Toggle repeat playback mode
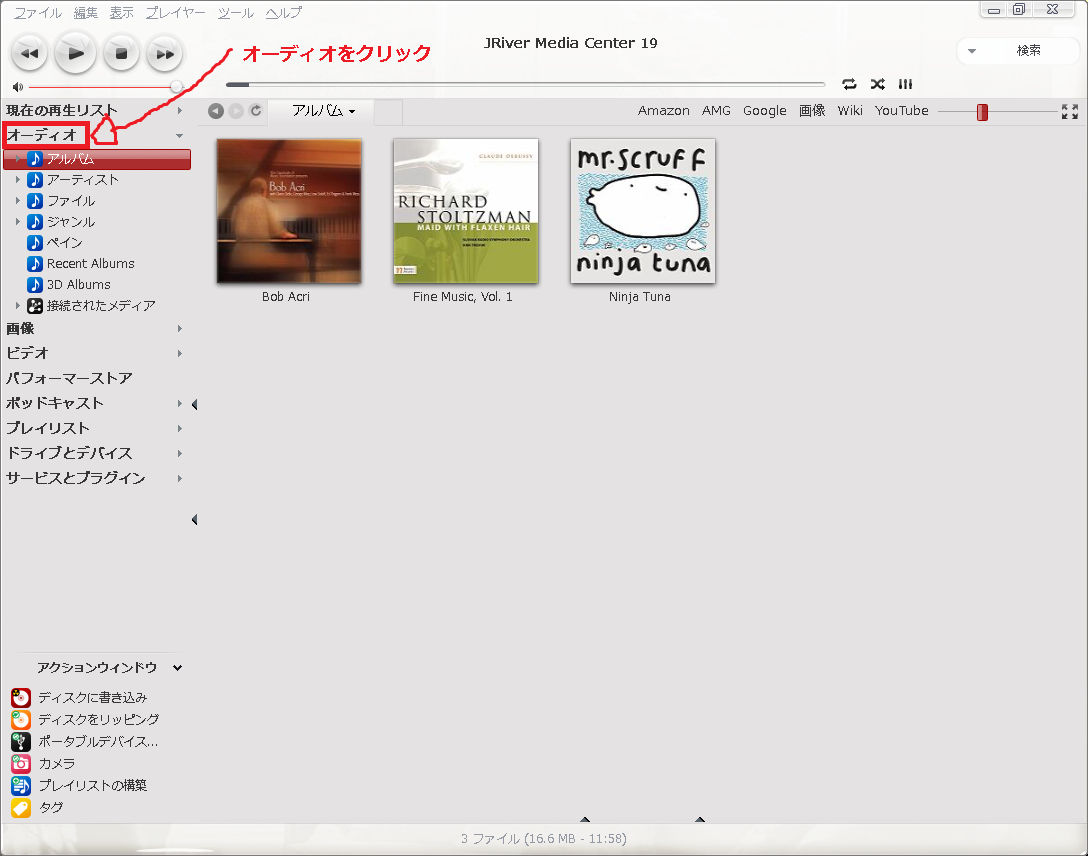 [849, 84]
